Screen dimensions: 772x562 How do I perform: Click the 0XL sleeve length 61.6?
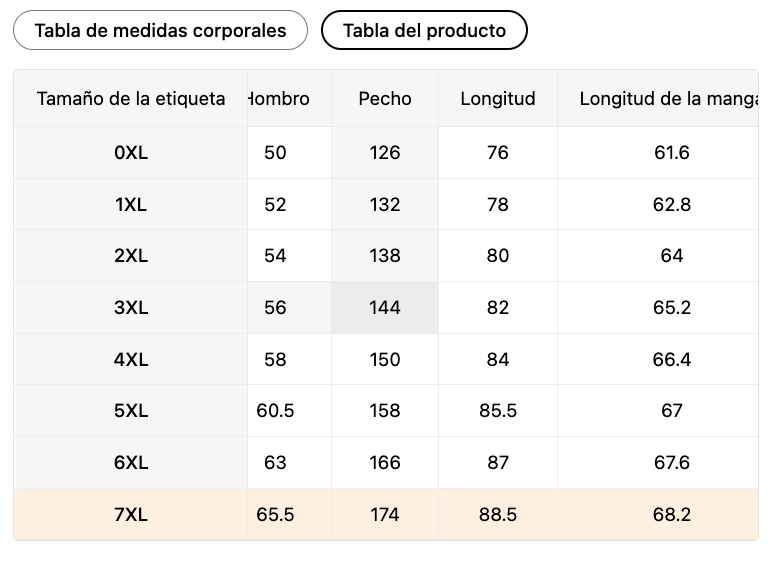tap(671, 153)
